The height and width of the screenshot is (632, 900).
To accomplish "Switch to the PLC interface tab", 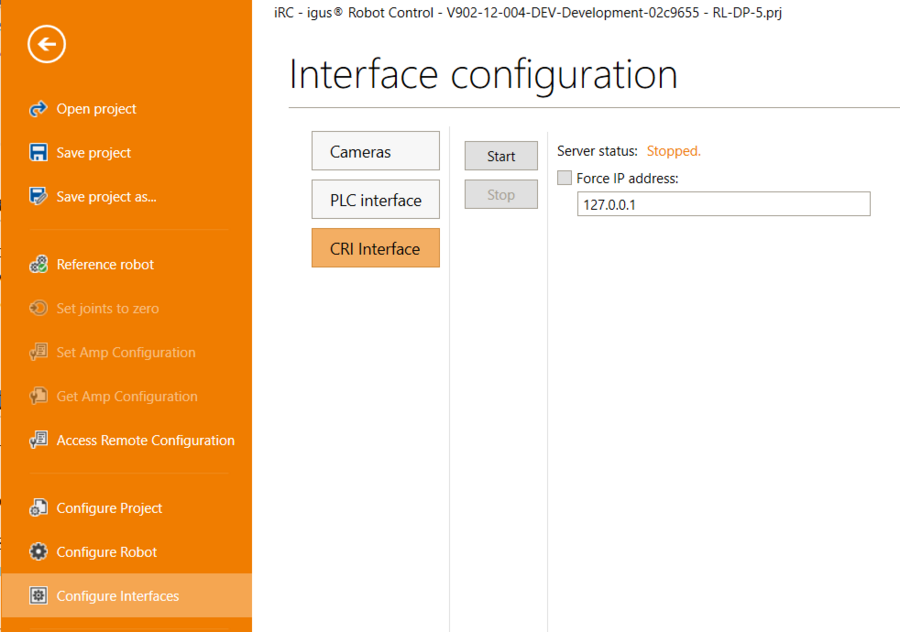I will [x=375, y=199].
